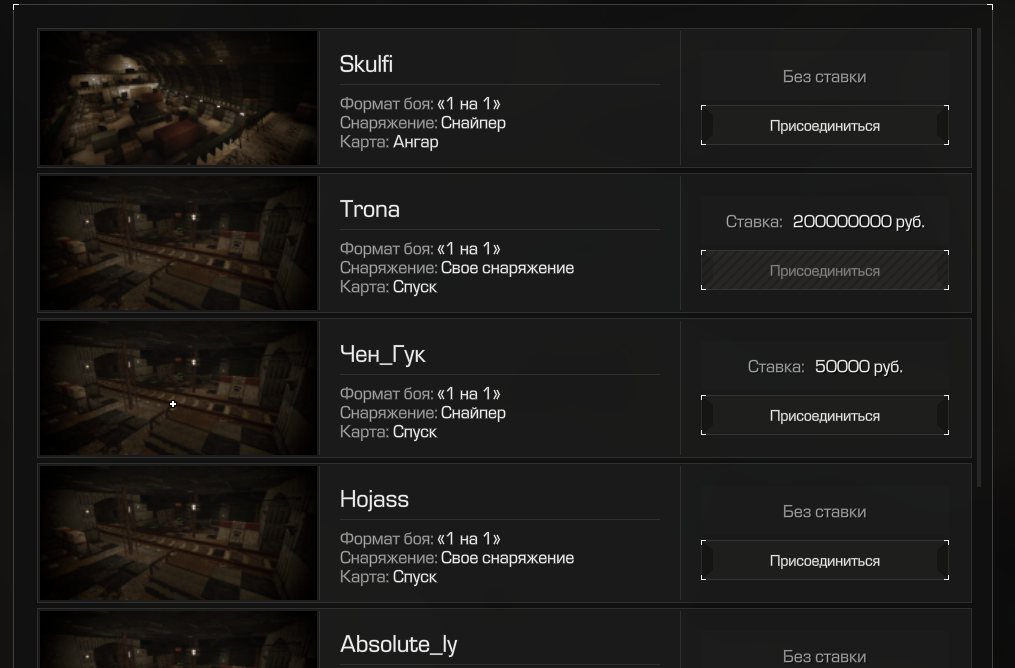This screenshot has width=1015, height=668.
Task: Select the Absolute_ly lobby heading
Action: coord(399,644)
